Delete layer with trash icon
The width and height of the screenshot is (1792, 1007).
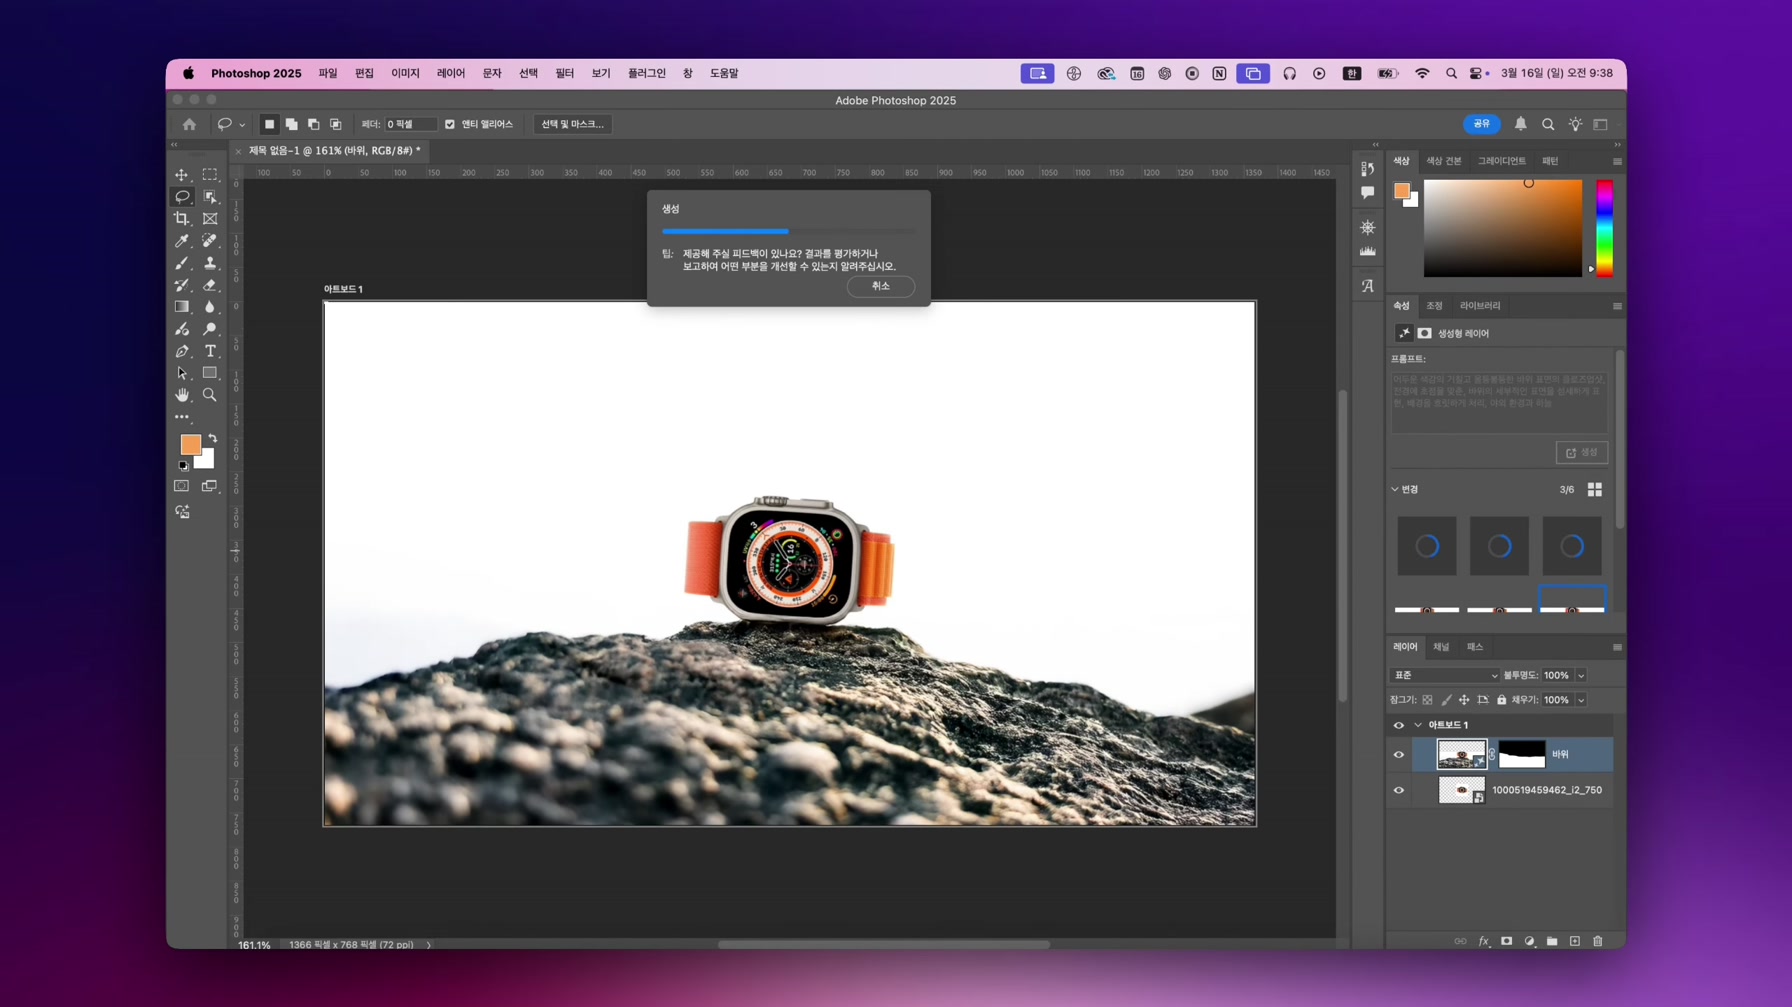[x=1597, y=941]
